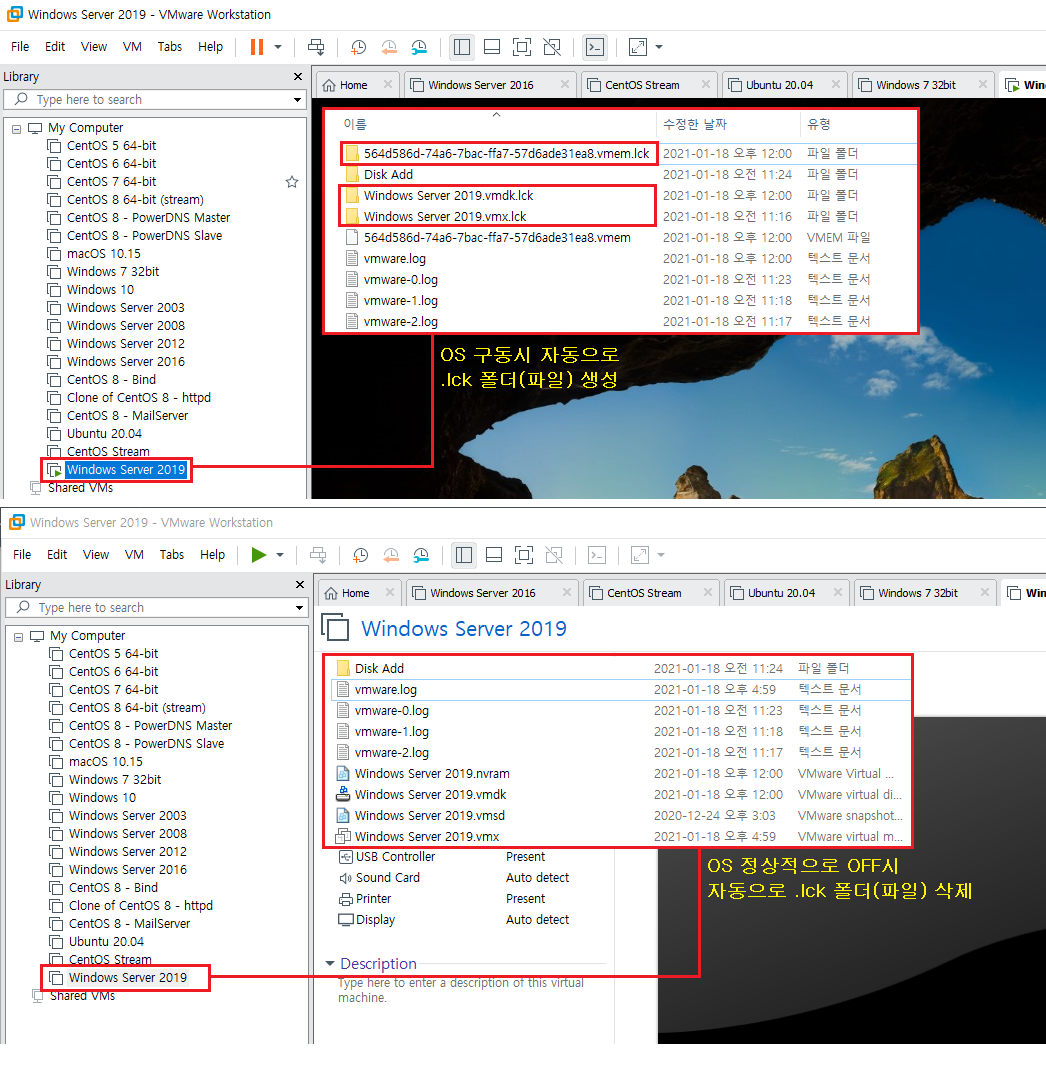The width and height of the screenshot is (1046, 1077).
Task: Click stretch guest icon in top toolbar
Action: (638, 47)
